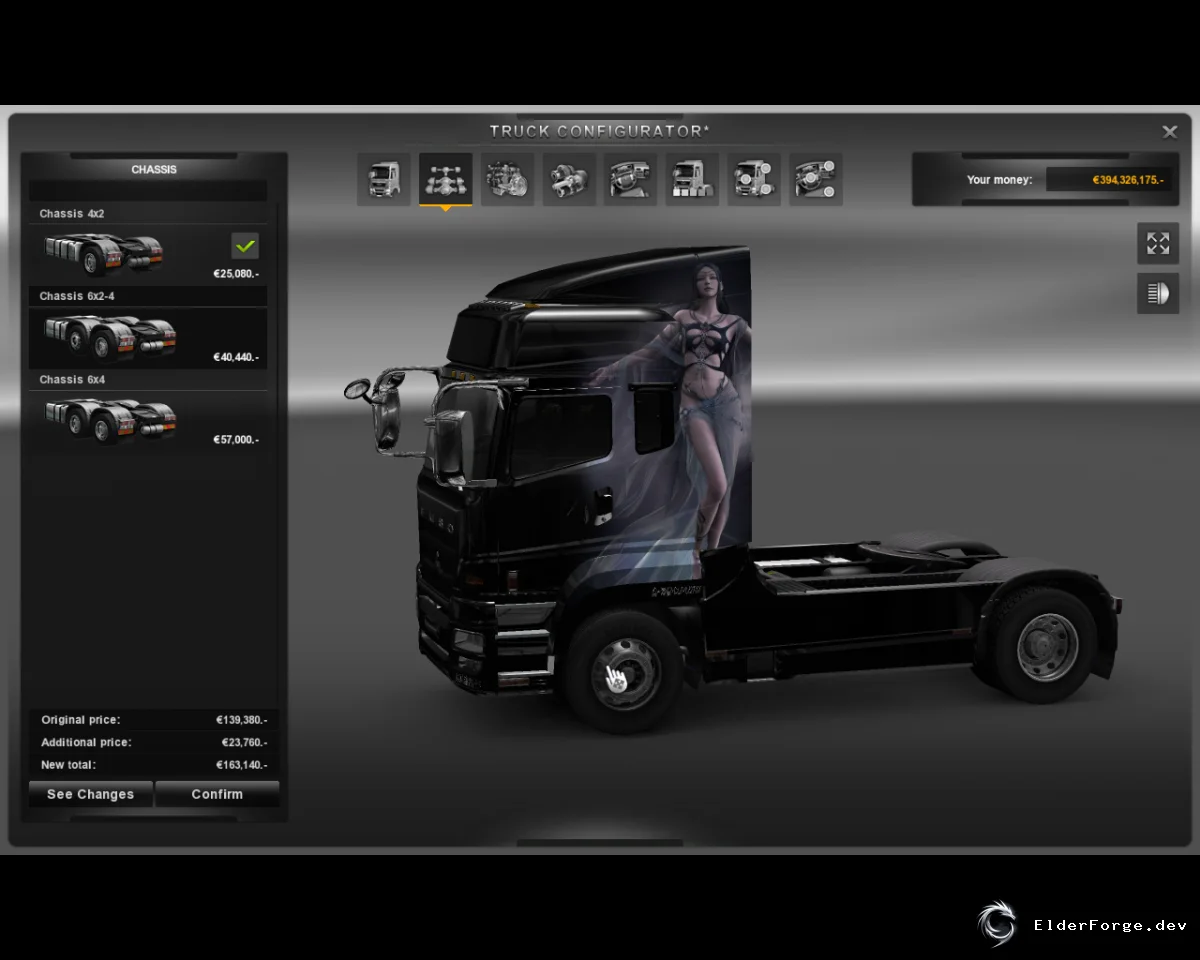1200x960 pixels.
Task: Open the transmission category
Action: tap(569, 180)
